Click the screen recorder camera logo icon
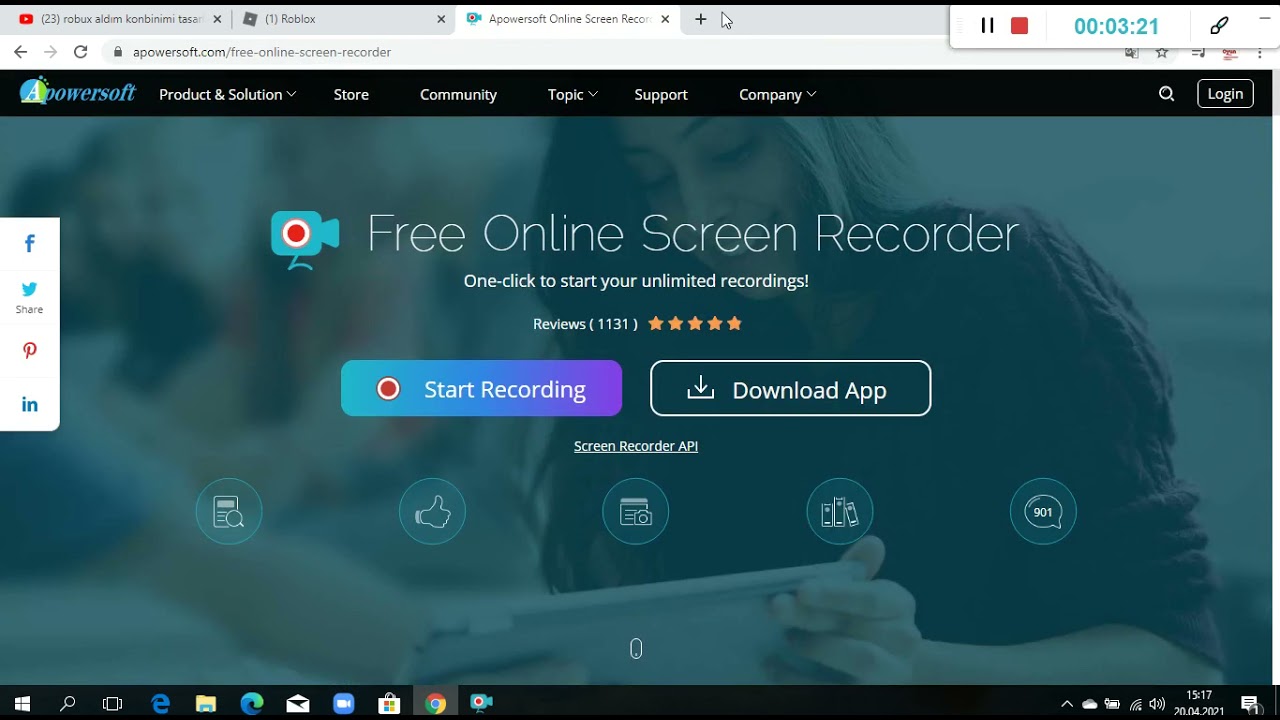This screenshot has height=720, width=1280. pos(305,240)
